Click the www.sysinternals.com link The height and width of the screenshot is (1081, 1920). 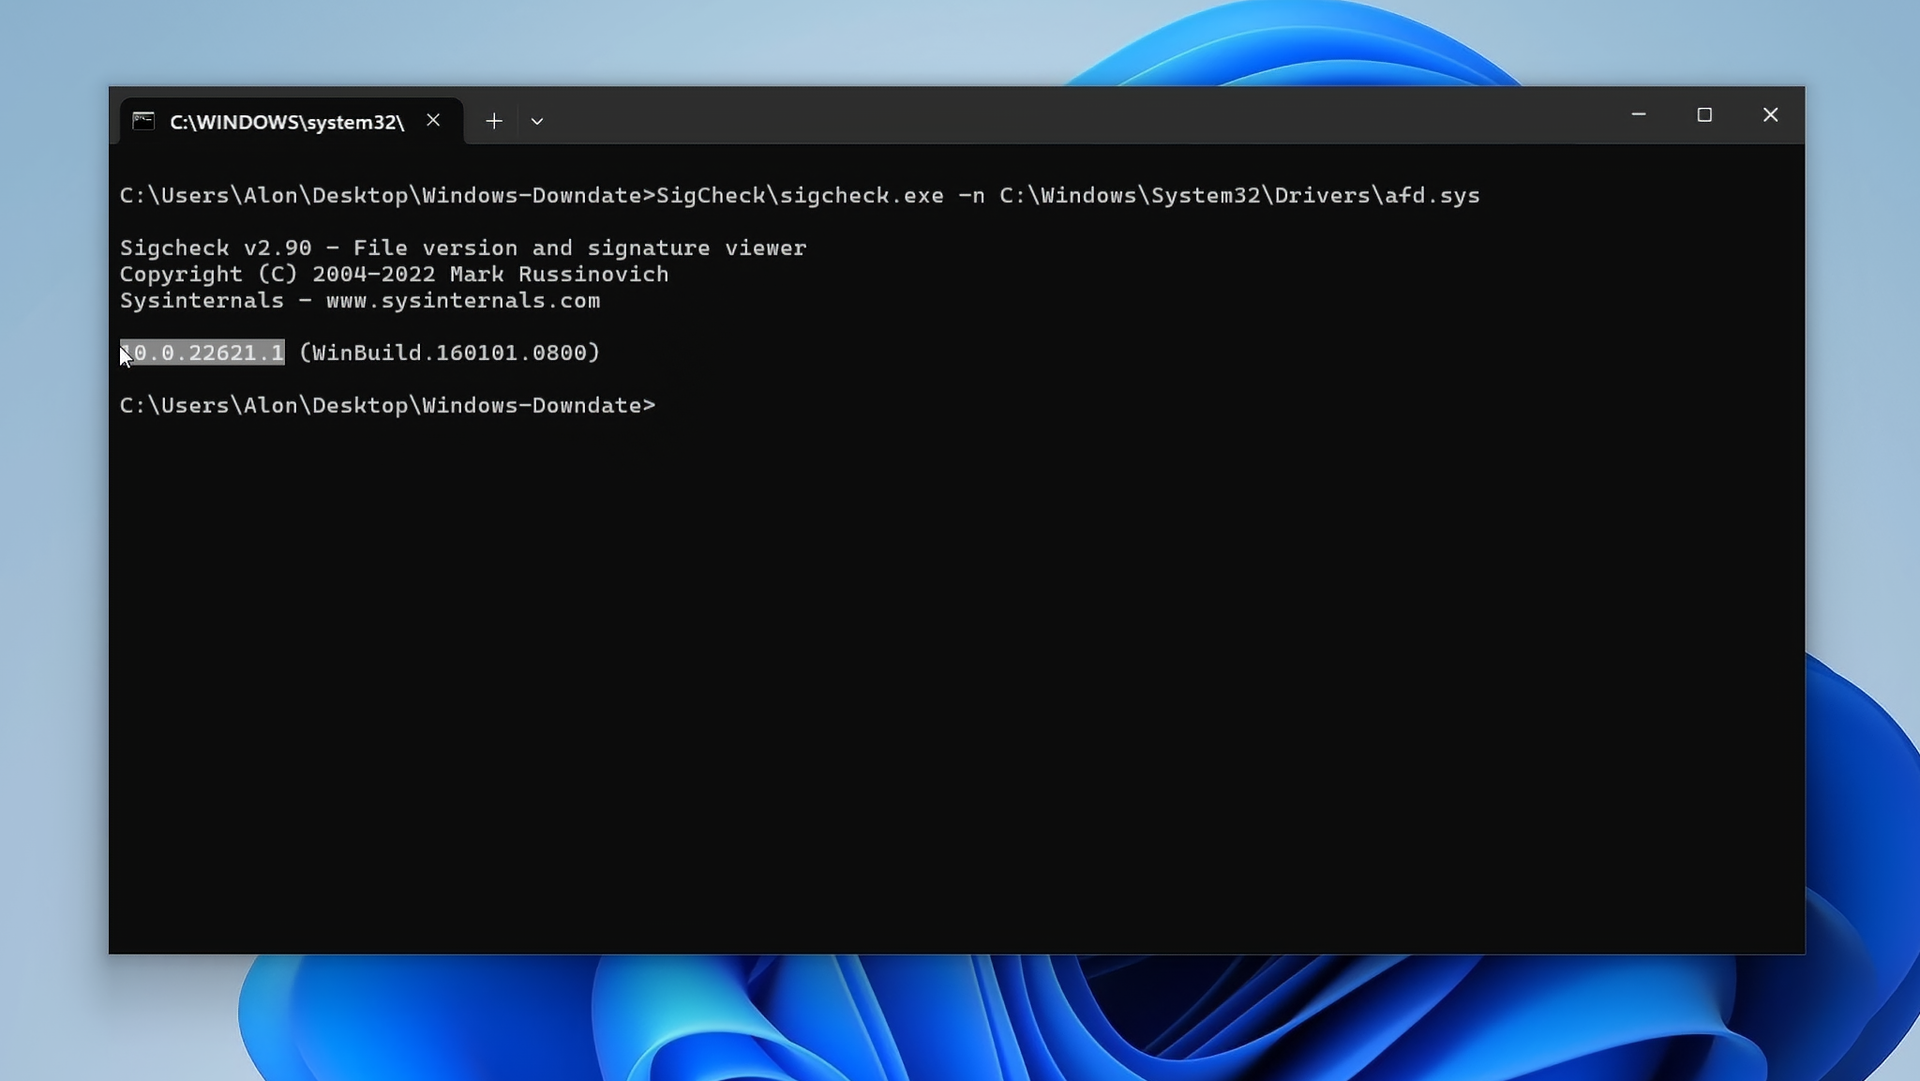coord(462,301)
